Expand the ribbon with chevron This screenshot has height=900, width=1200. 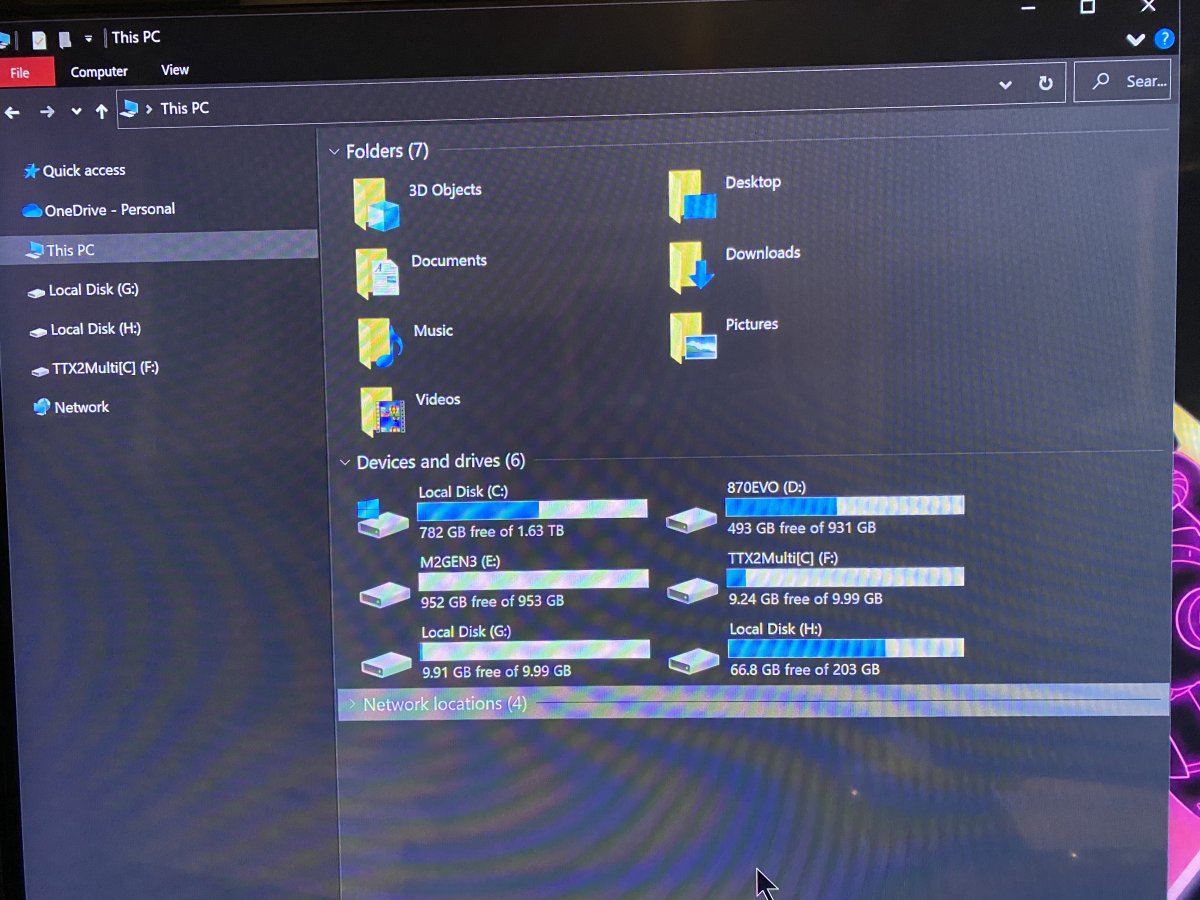pos(1136,40)
